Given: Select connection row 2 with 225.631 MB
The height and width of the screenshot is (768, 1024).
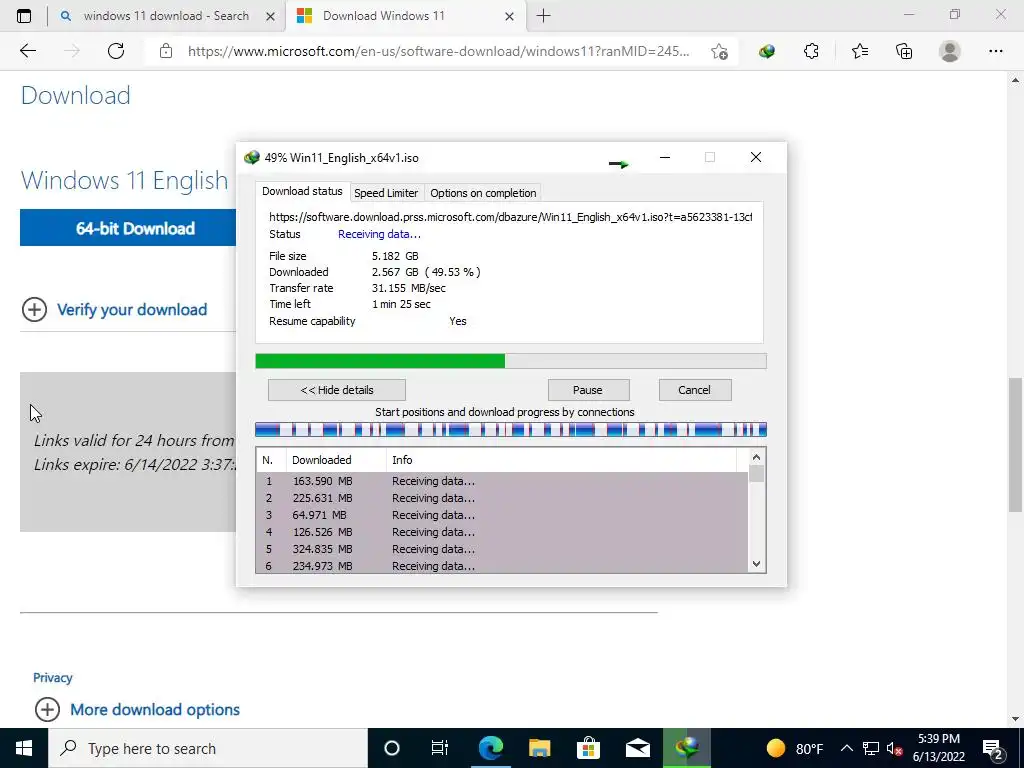Looking at the screenshot, I should (502, 498).
